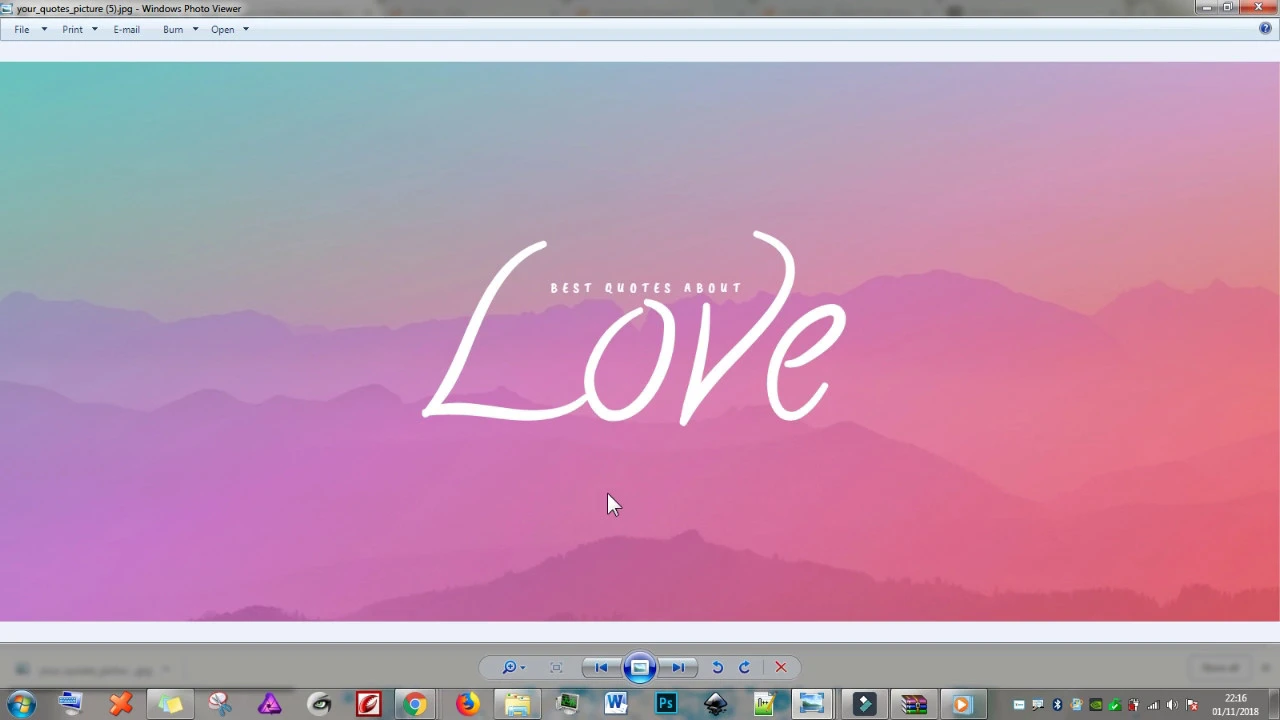
Task: Expand the Burn dropdown arrow
Action: tap(195, 29)
